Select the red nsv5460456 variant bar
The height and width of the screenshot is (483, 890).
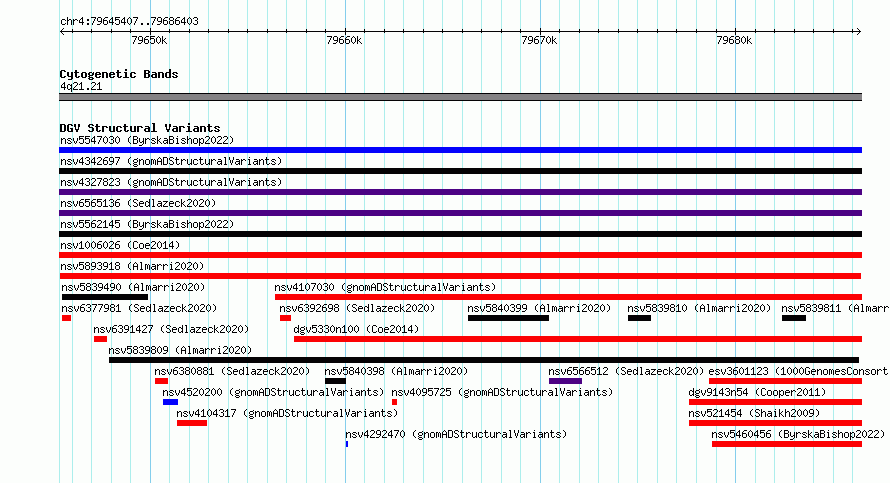pos(787,444)
